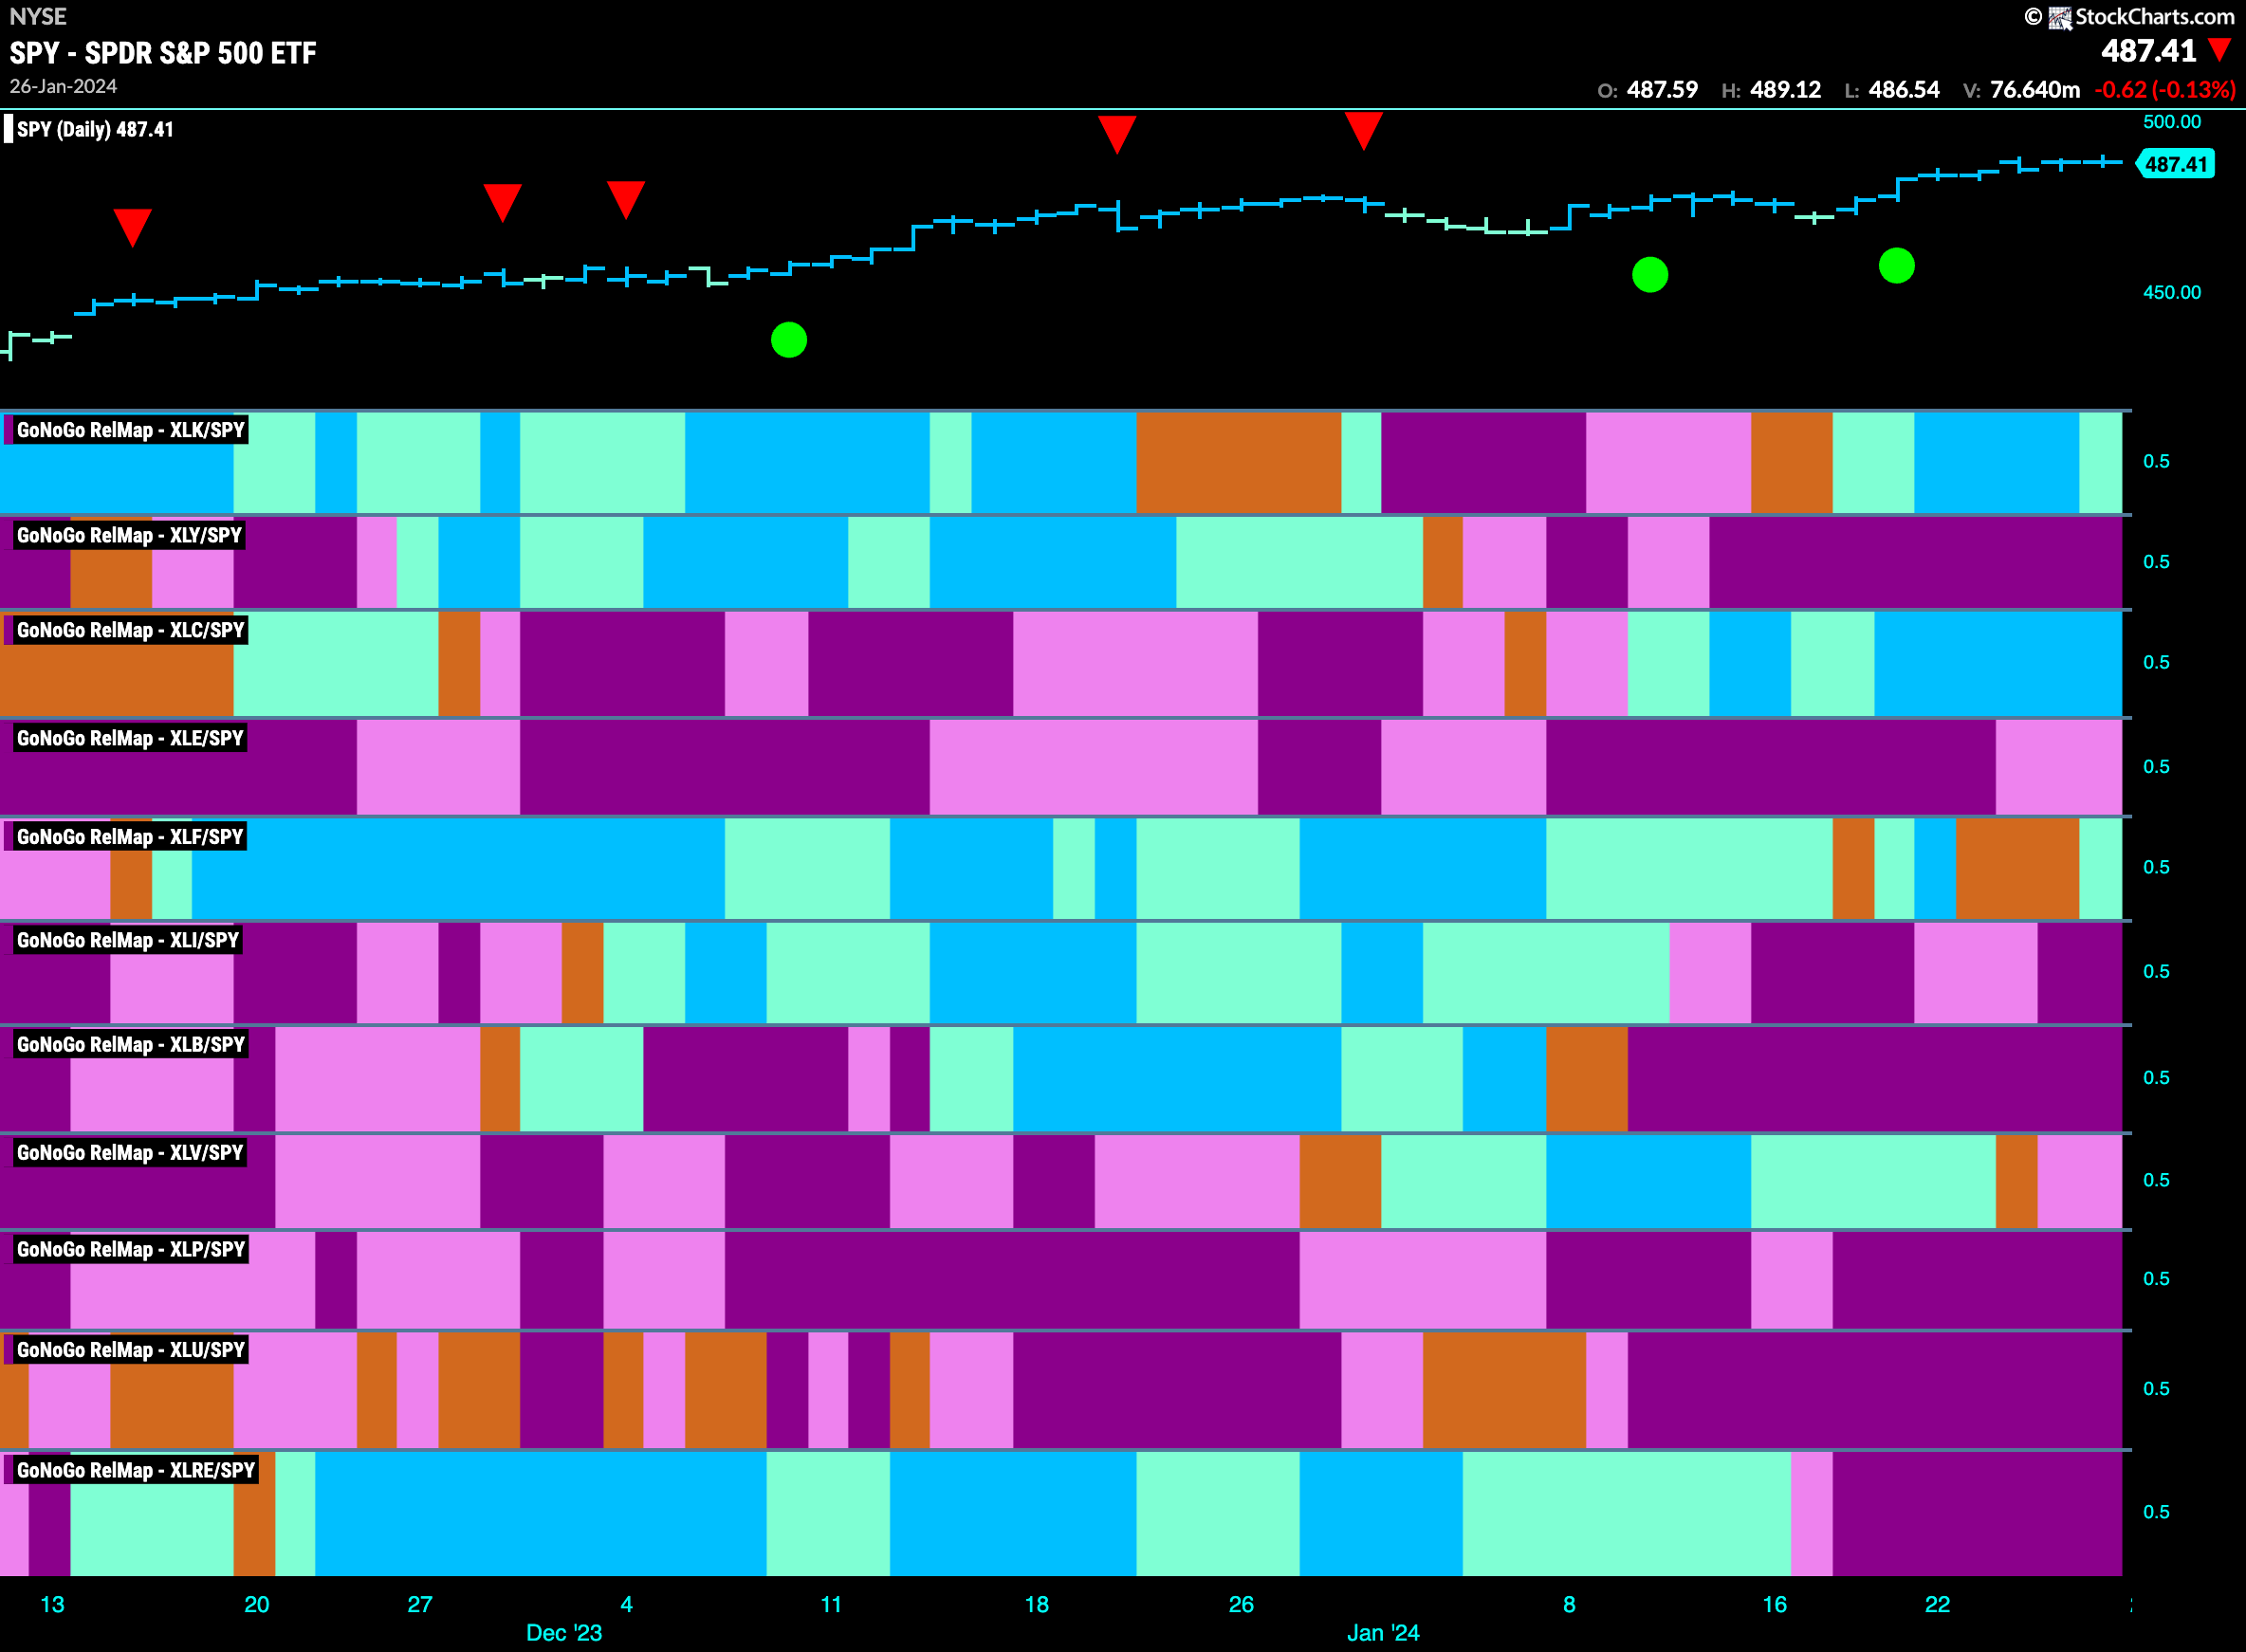Click the wide orange block in XLK/SPY panel

tap(1238, 462)
